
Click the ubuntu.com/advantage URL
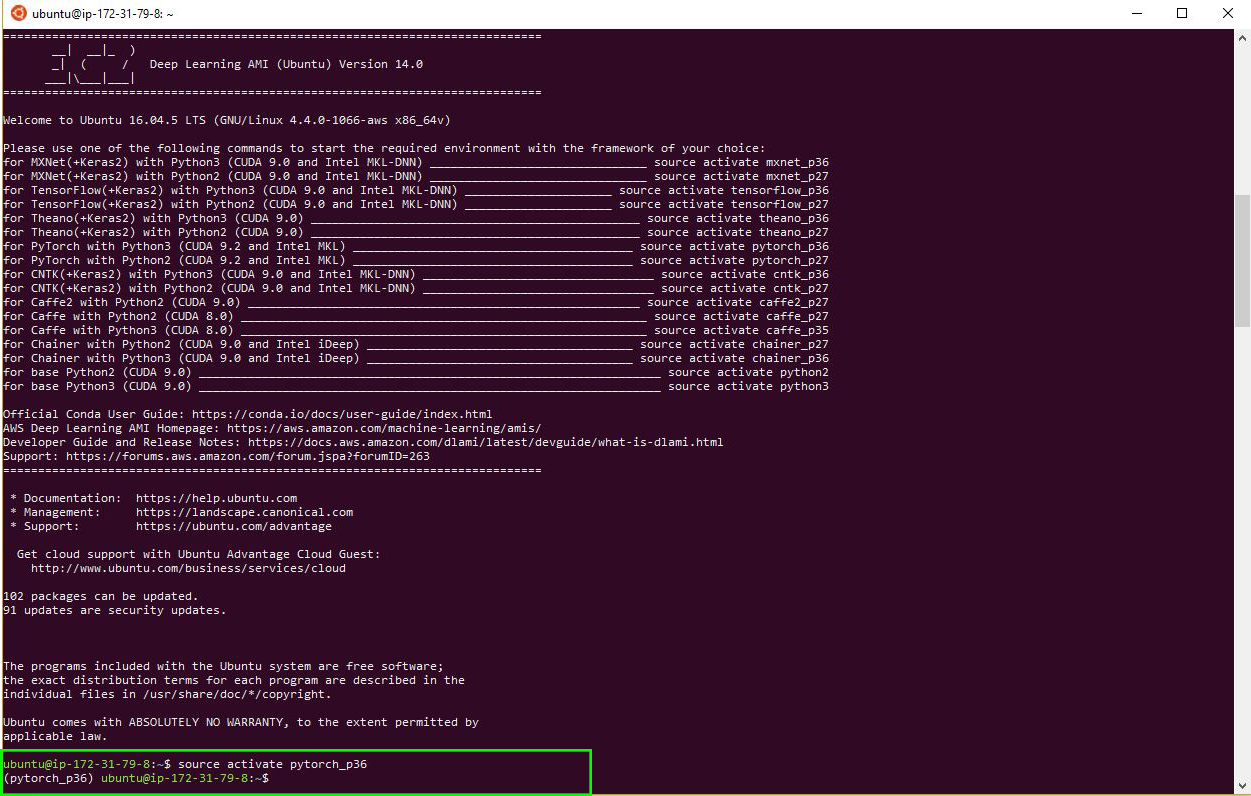[234, 526]
